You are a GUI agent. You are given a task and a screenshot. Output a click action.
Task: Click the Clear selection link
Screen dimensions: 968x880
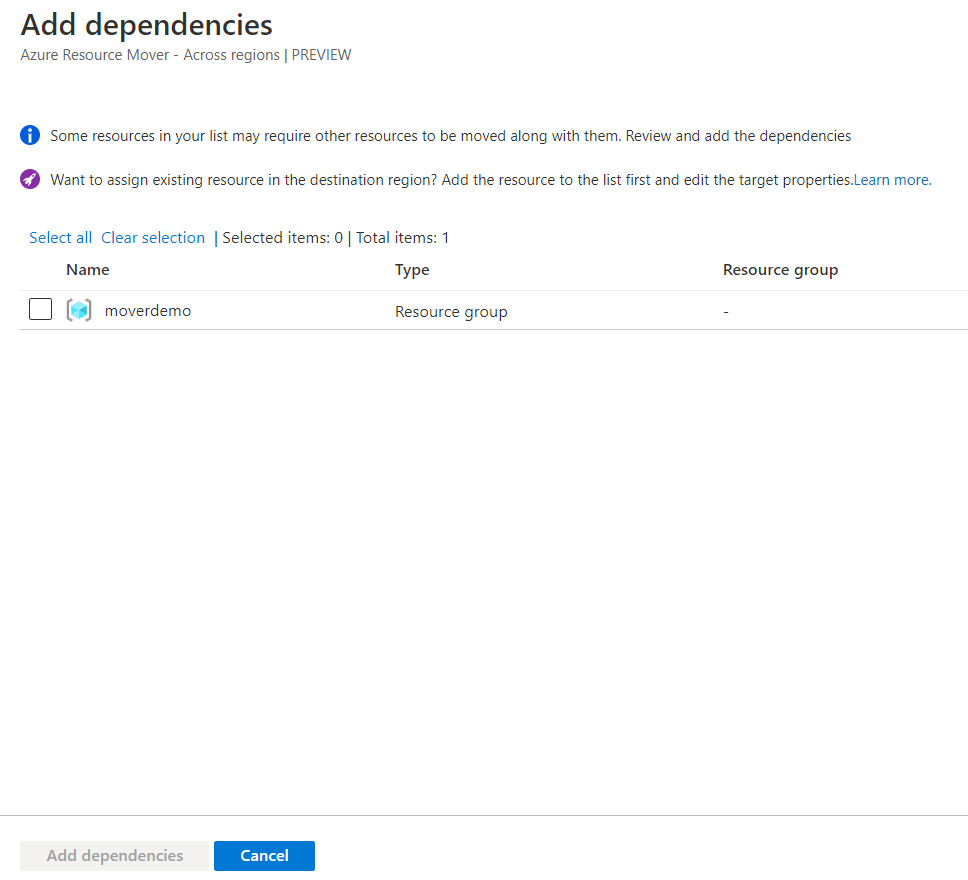click(152, 238)
